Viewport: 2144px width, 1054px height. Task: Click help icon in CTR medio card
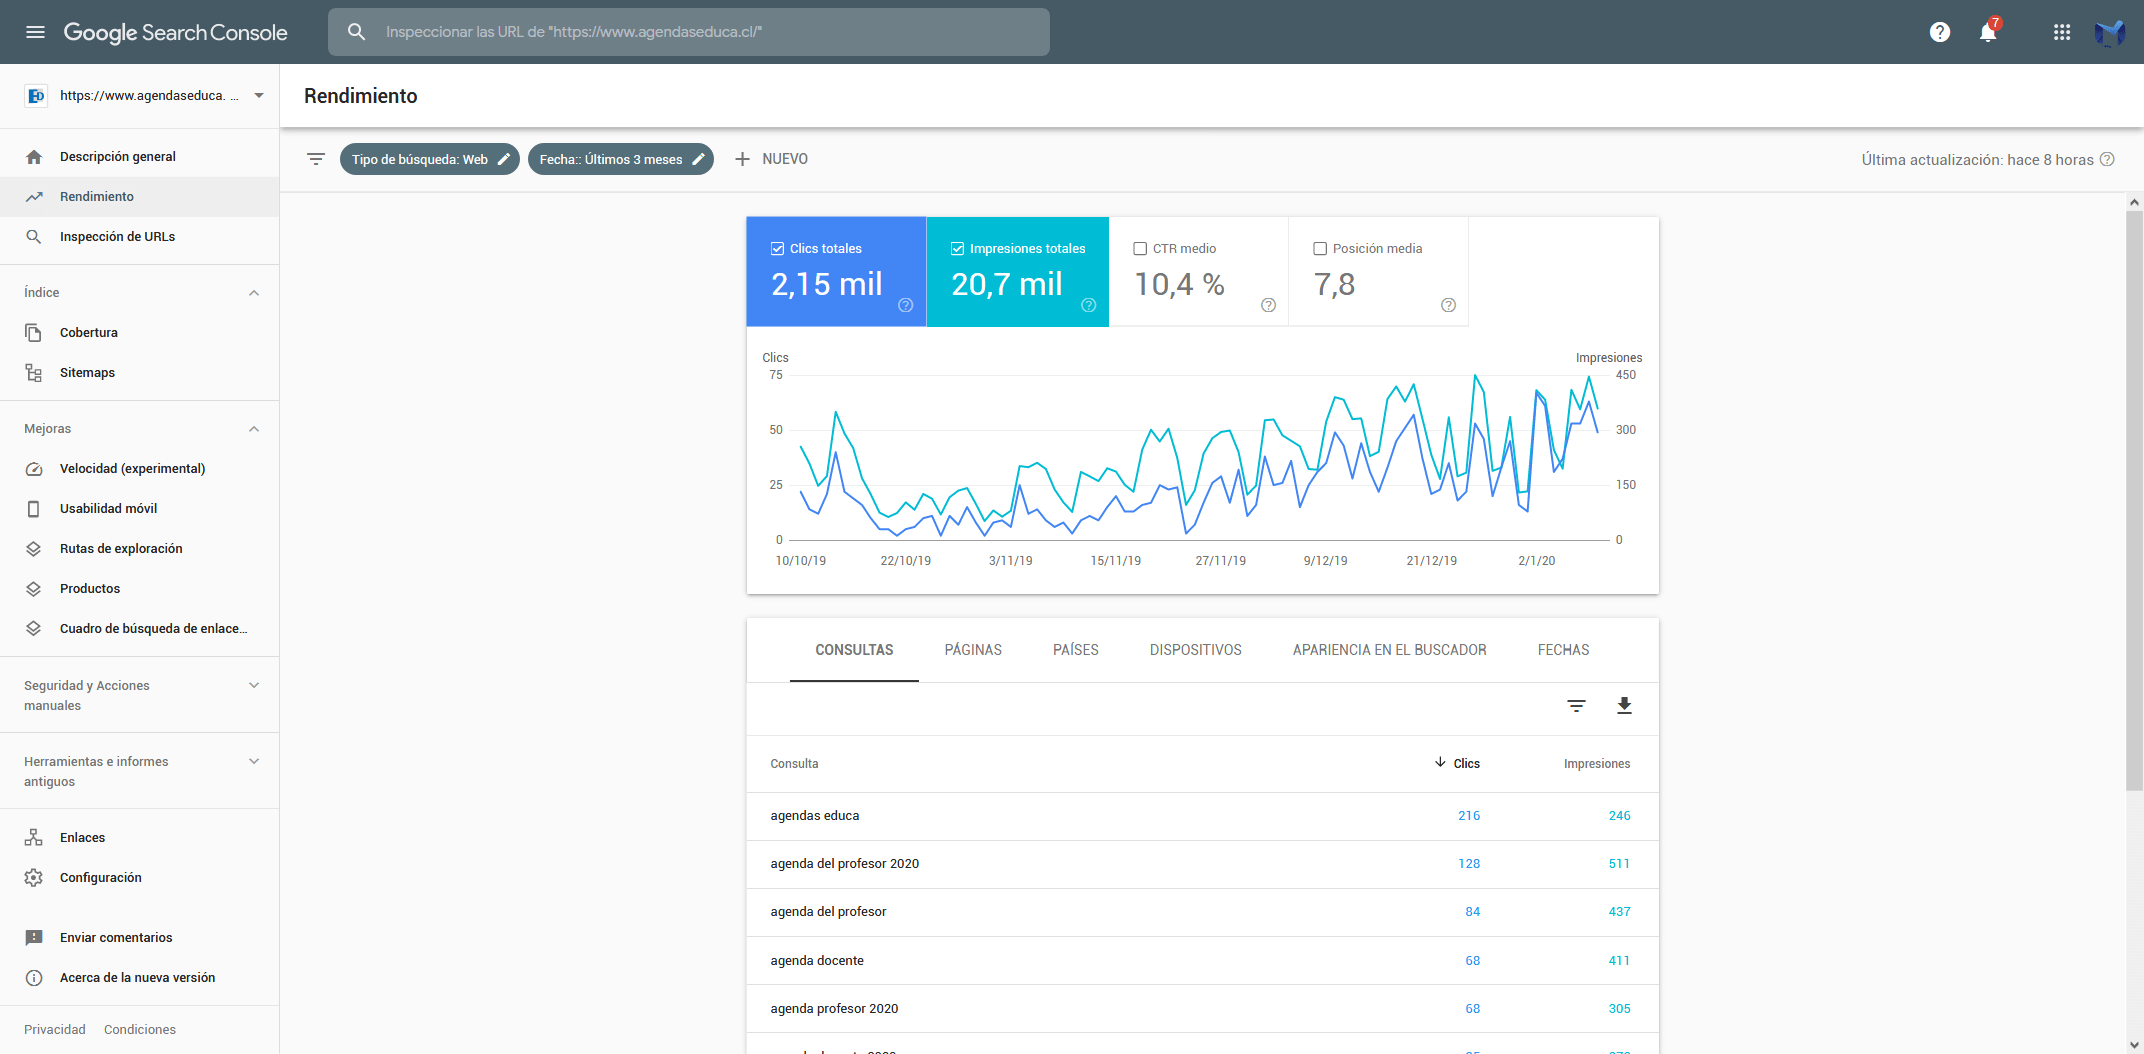[1268, 305]
